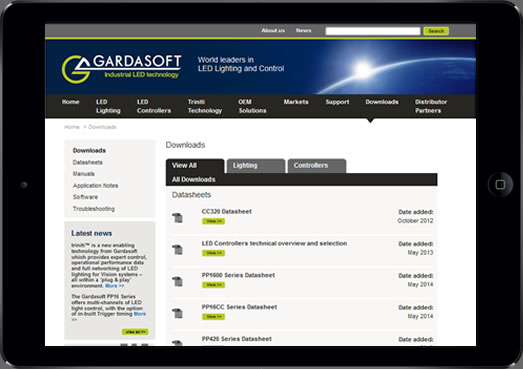Open the PP16CC Series Datasheet title
This screenshot has height=369, width=523.
click(x=239, y=307)
